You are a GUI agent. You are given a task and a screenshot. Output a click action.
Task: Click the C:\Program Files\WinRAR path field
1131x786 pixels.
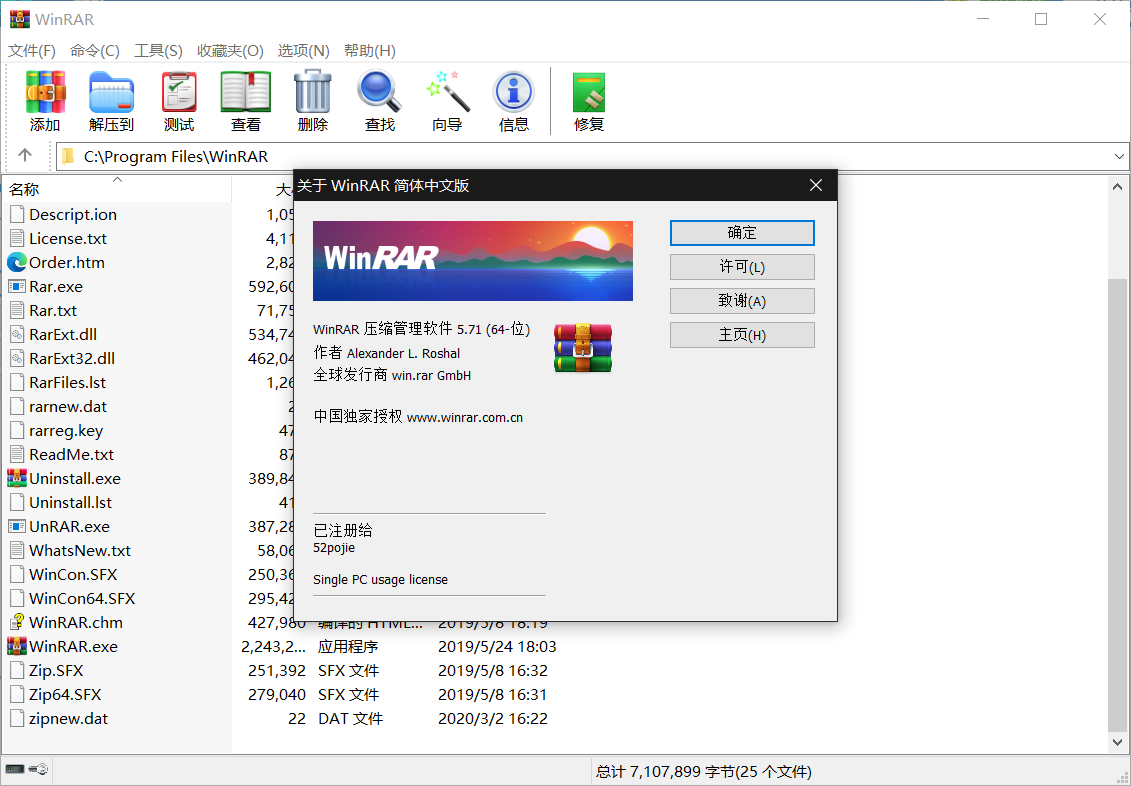coord(591,156)
